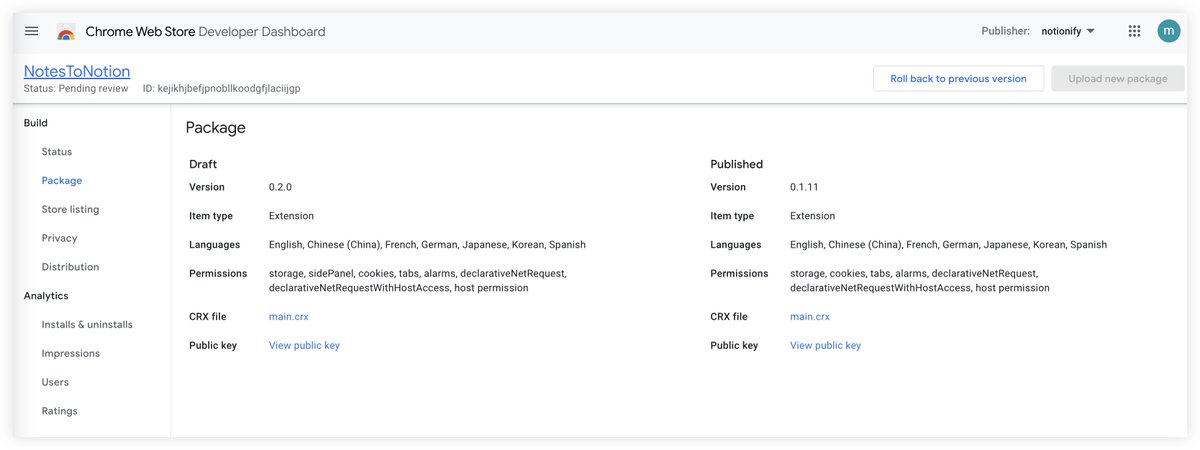1200x450 pixels.
Task: Open Installs & uninstalls analytics
Action: click(87, 325)
